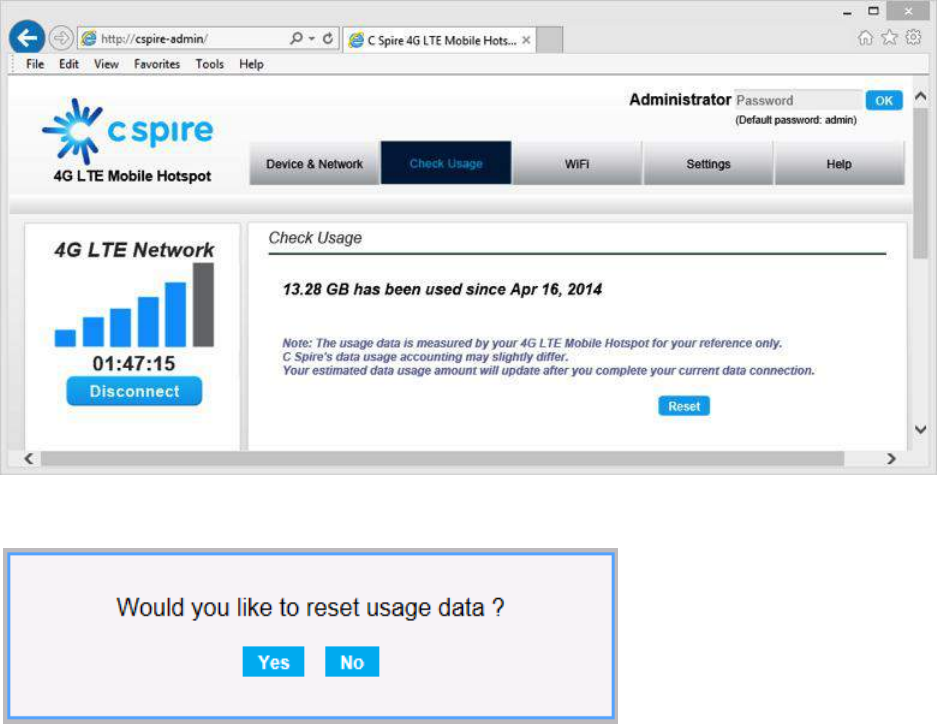Click the page refresh icon
Screen dimensions: 937x724
click(328, 38)
